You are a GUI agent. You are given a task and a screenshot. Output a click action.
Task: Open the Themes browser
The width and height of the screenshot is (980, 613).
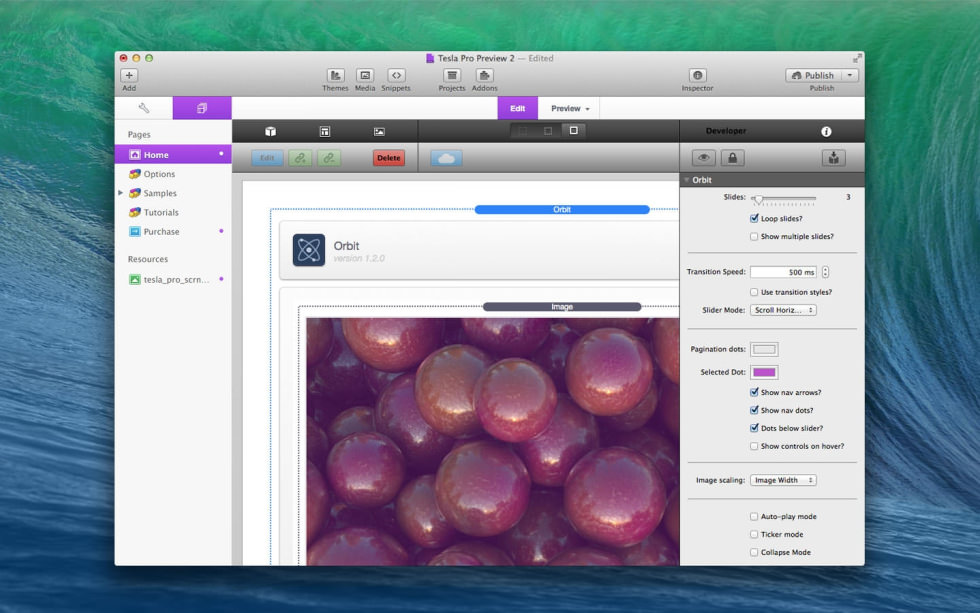click(335, 75)
